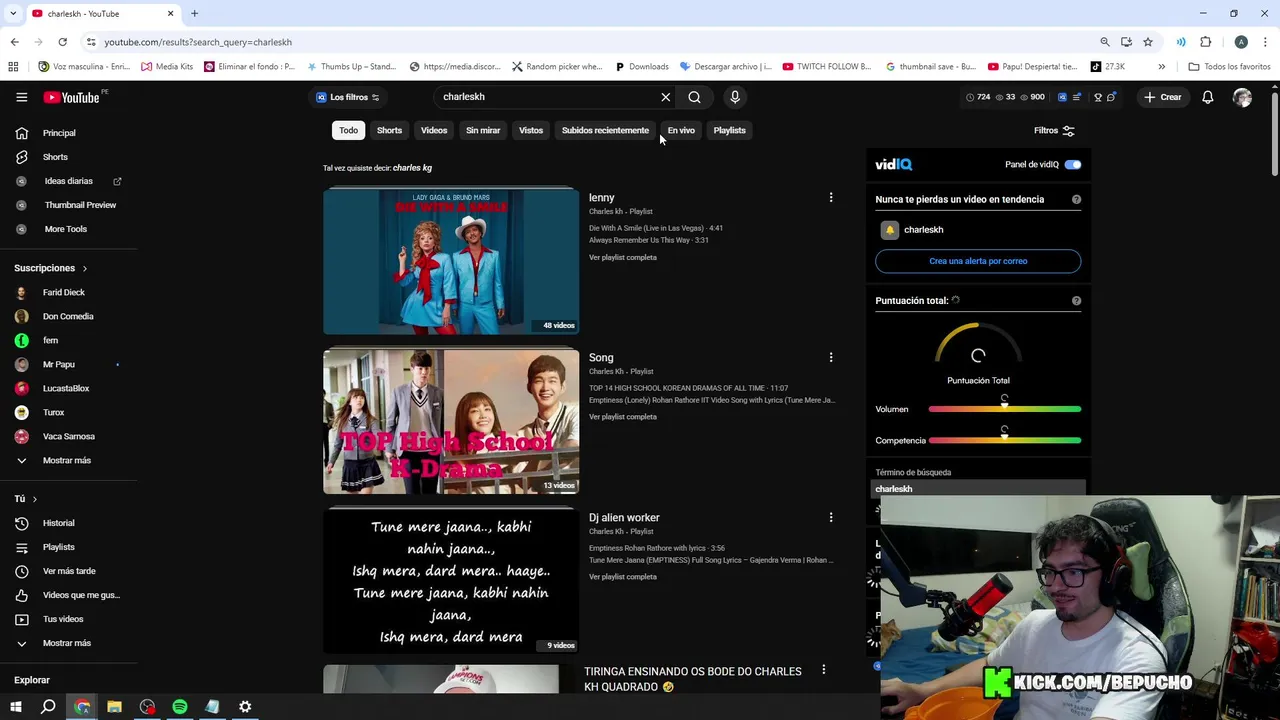Click Competencia gauge bar

tap(1004, 440)
